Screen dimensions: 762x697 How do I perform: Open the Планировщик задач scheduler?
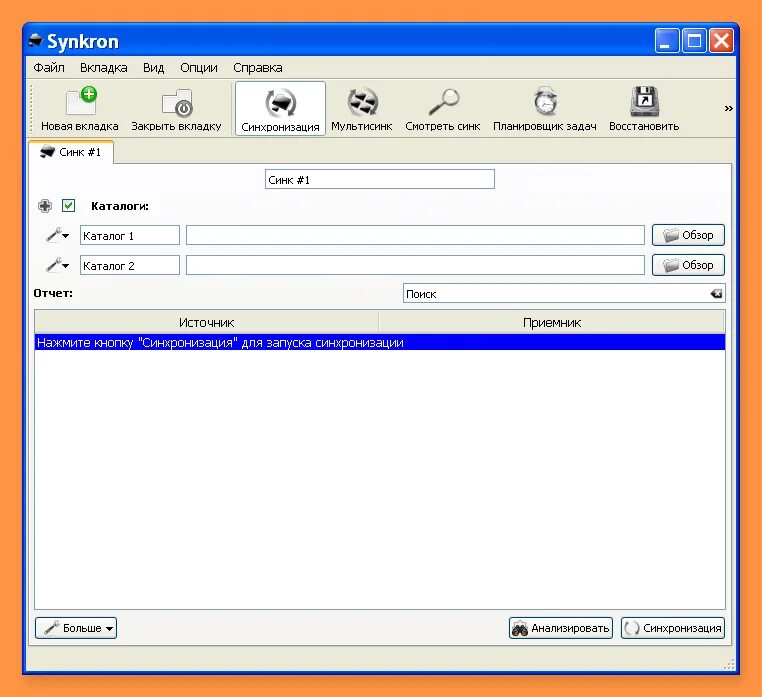545,109
